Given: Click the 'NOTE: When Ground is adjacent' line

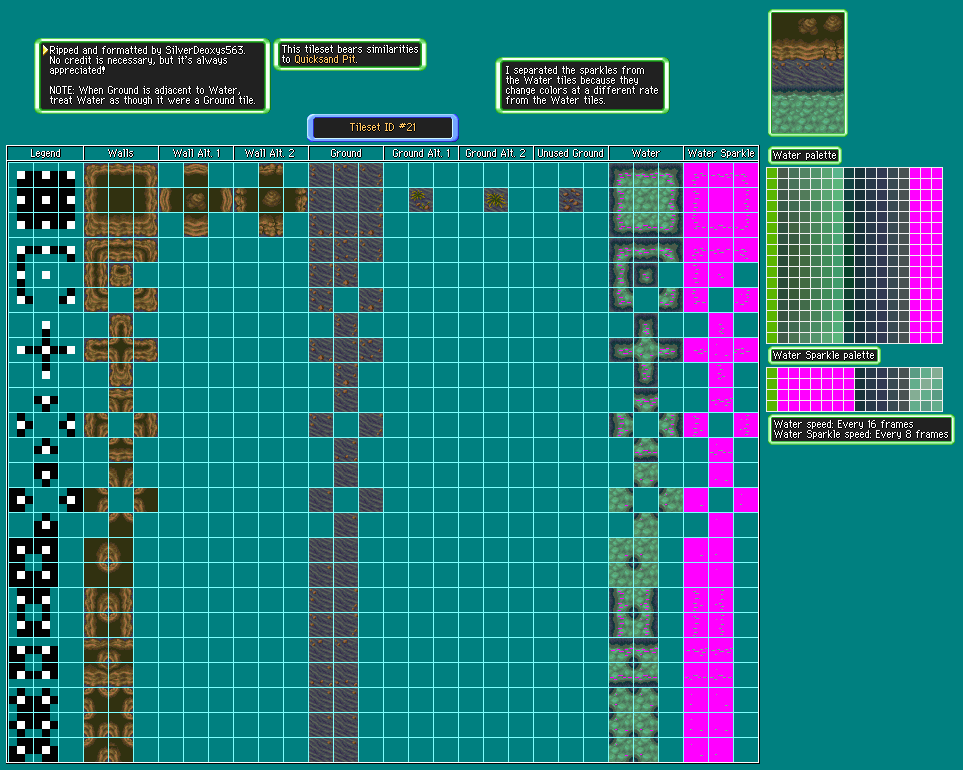Looking at the screenshot, I should tap(145, 90).
